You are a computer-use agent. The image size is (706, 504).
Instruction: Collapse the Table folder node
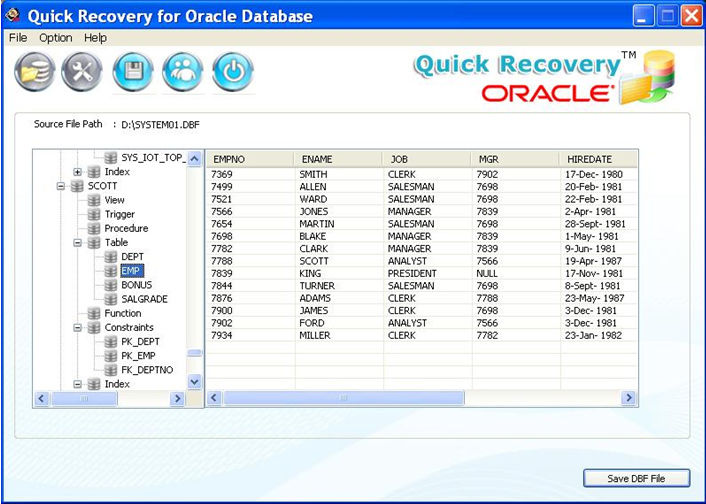tap(78, 243)
